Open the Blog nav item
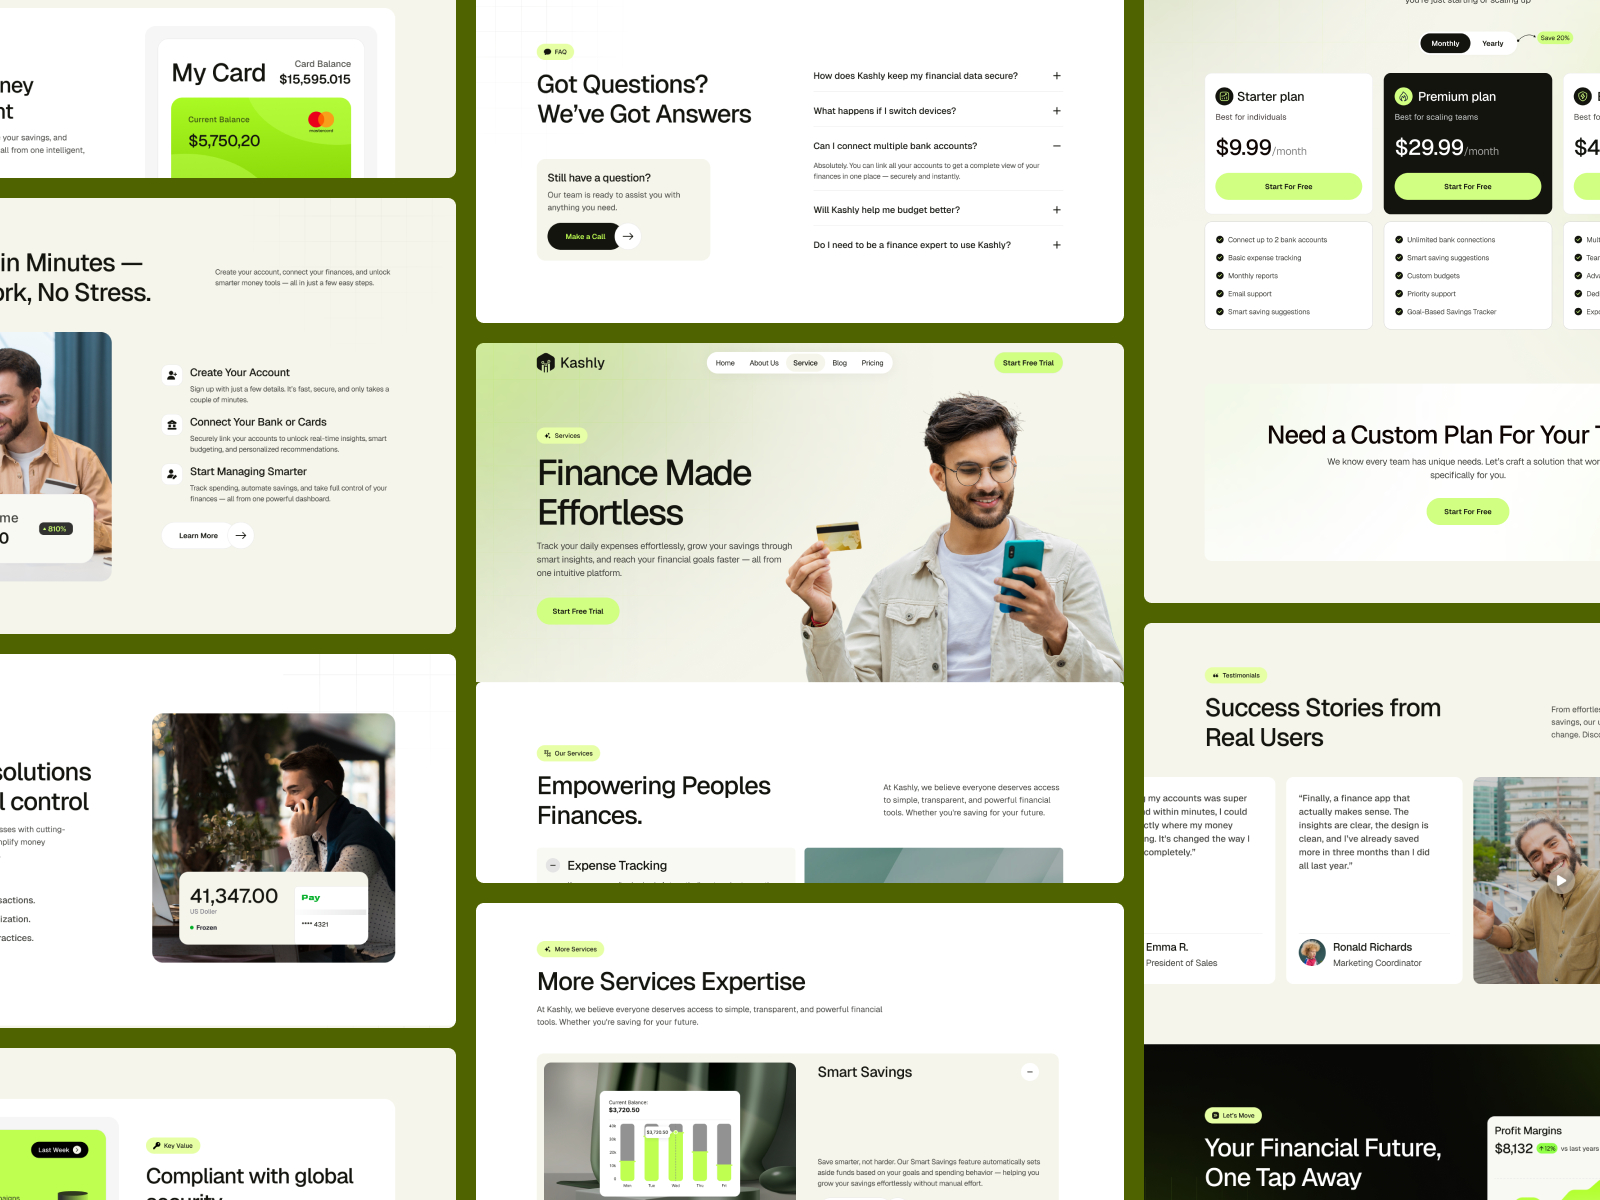This screenshot has height=1200, width=1600. point(840,363)
